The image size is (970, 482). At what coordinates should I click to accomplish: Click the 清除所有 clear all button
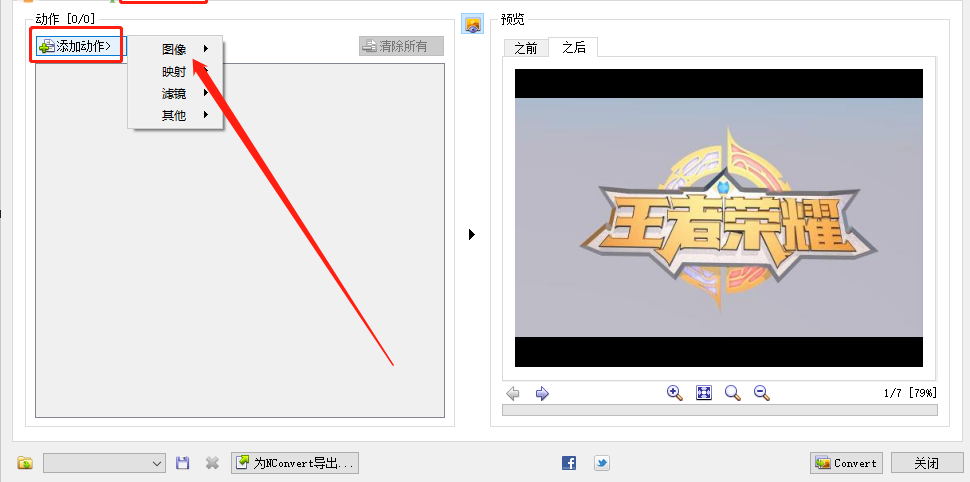point(401,46)
